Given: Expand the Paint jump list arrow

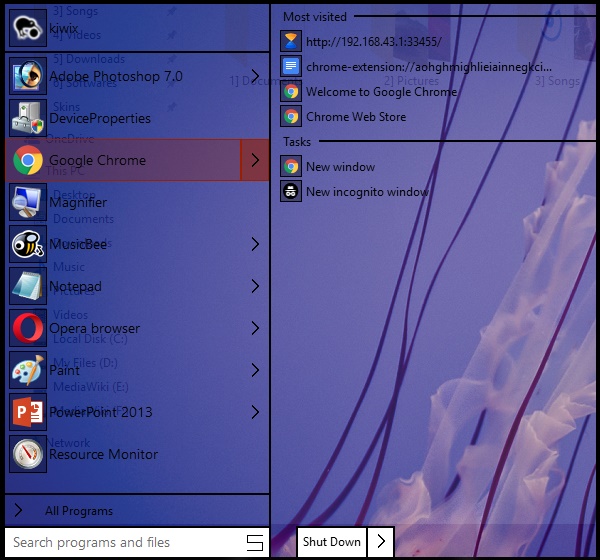Looking at the screenshot, I should click(x=255, y=370).
